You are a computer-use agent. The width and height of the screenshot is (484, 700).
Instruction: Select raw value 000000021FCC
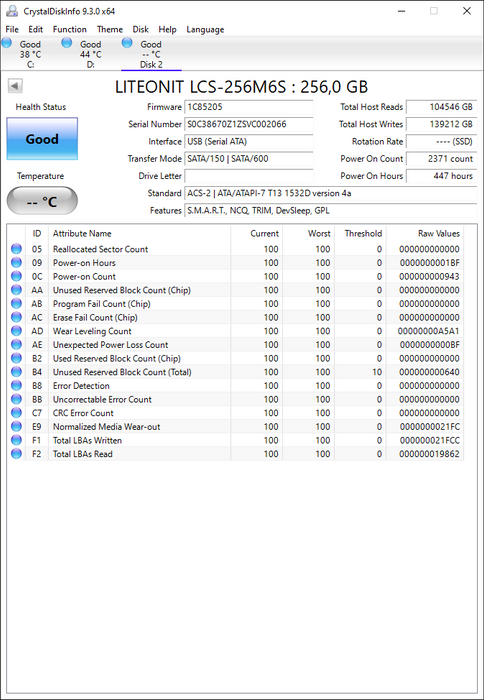pos(430,440)
